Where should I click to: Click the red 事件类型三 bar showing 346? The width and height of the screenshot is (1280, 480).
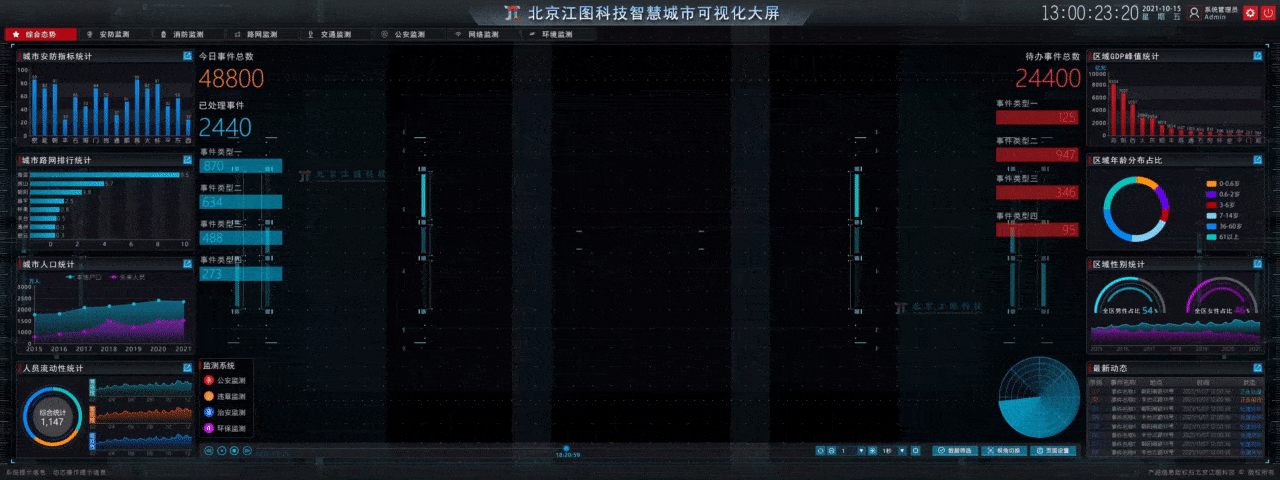1037,192
